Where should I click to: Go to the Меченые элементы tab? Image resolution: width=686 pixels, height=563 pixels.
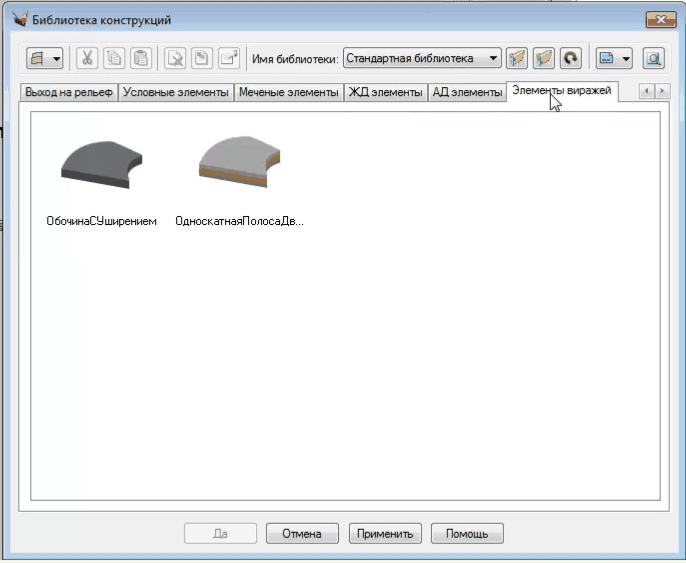287,93
